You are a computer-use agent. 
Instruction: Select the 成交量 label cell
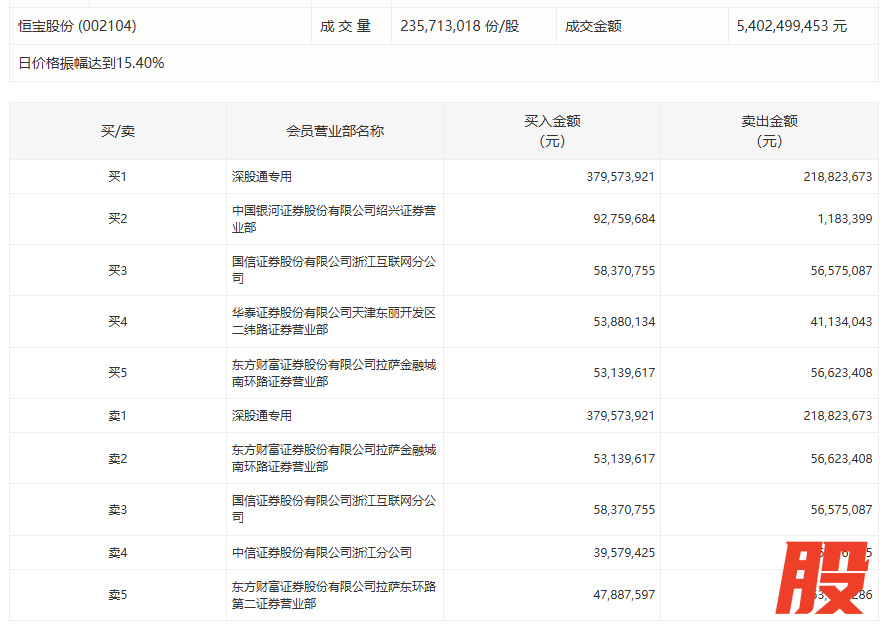pos(347,26)
